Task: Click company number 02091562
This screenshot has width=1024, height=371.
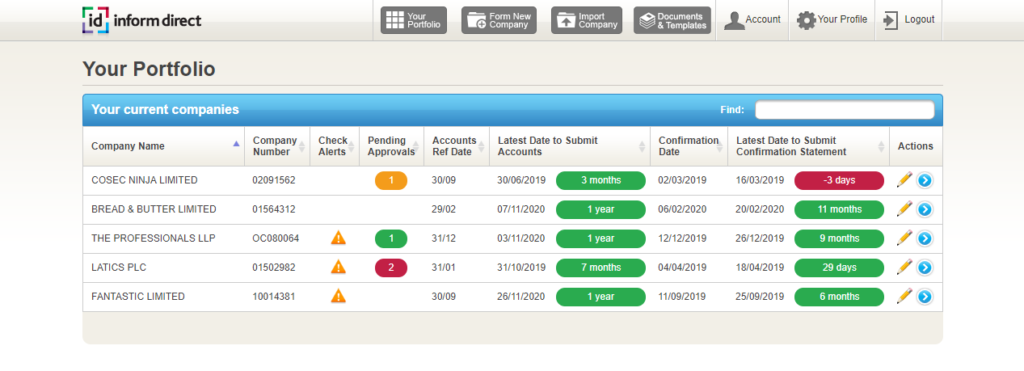Action: 274,180
